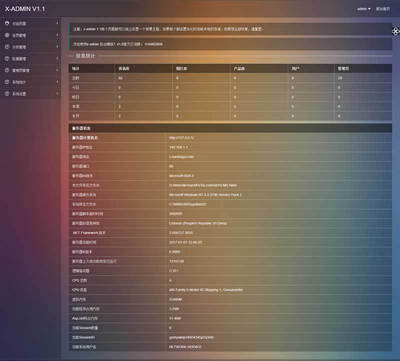Select the 用户 column header
This screenshot has height=361, width=400.
click(x=295, y=68)
